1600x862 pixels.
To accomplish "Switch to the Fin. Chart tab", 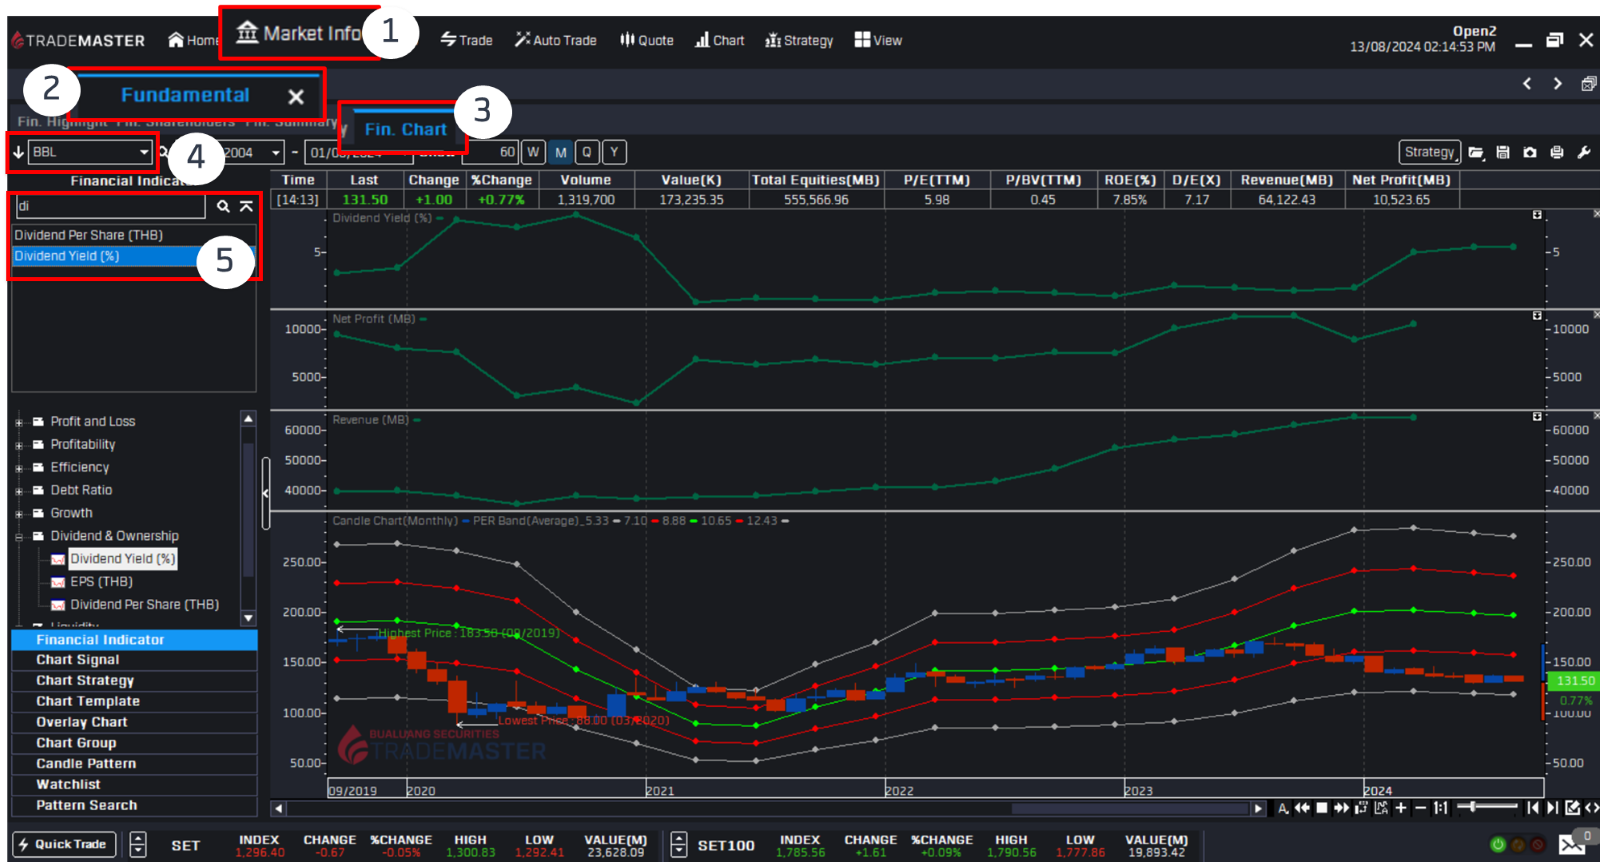I will 404,129.
